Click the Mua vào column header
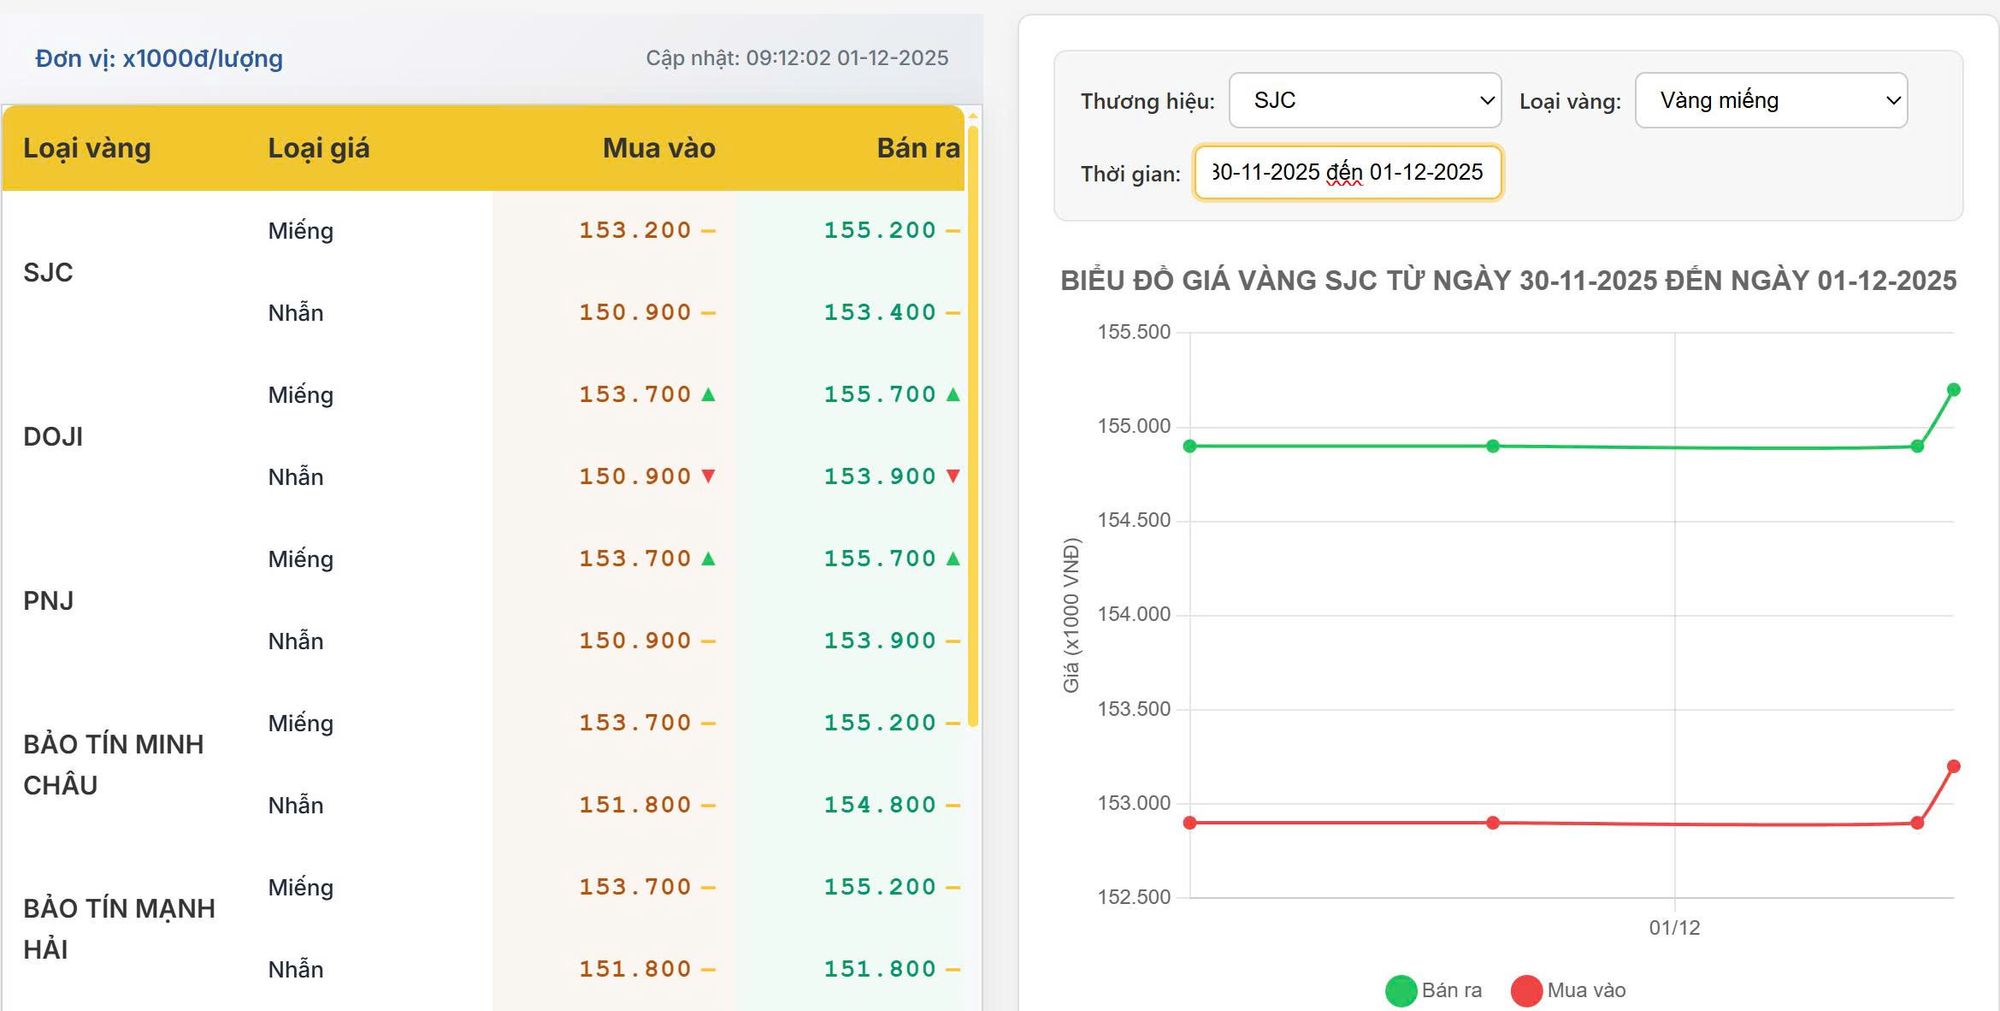The height and width of the screenshot is (1011, 2000). coord(658,148)
